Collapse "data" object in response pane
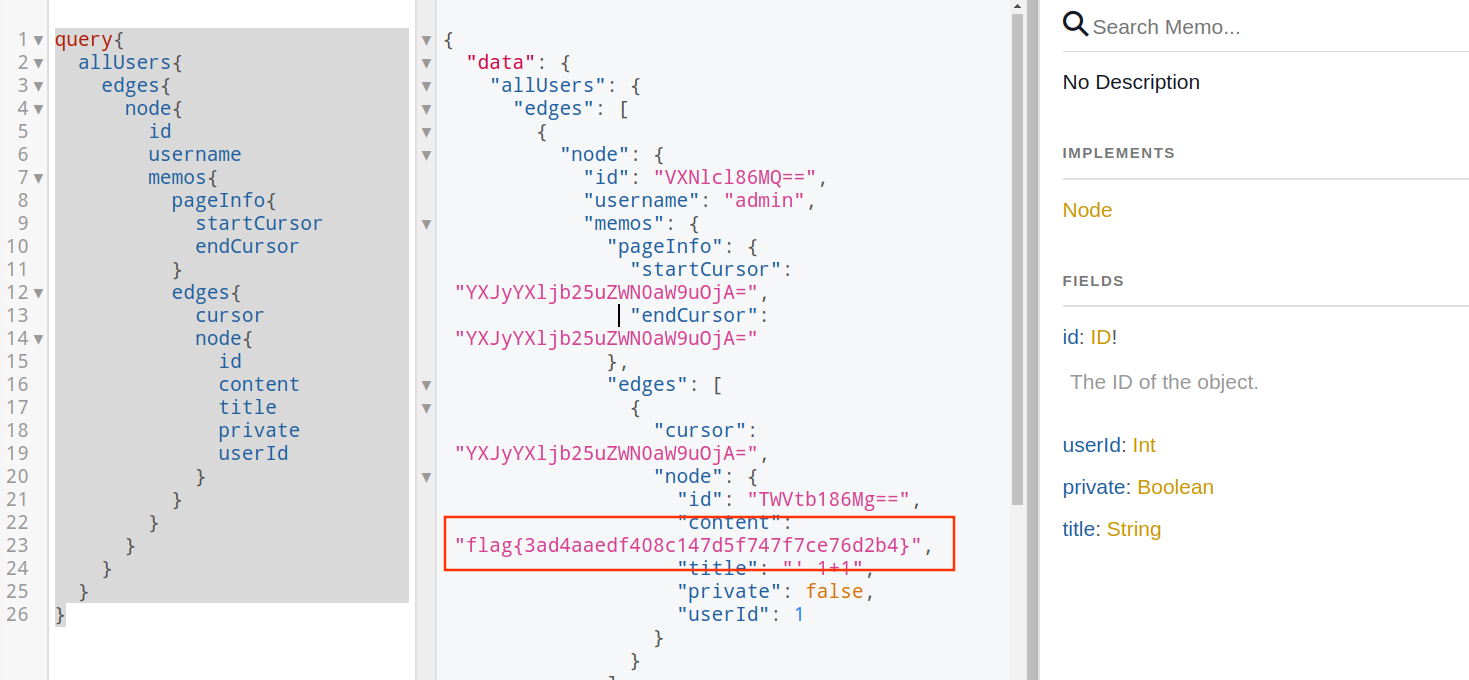 click(426, 64)
